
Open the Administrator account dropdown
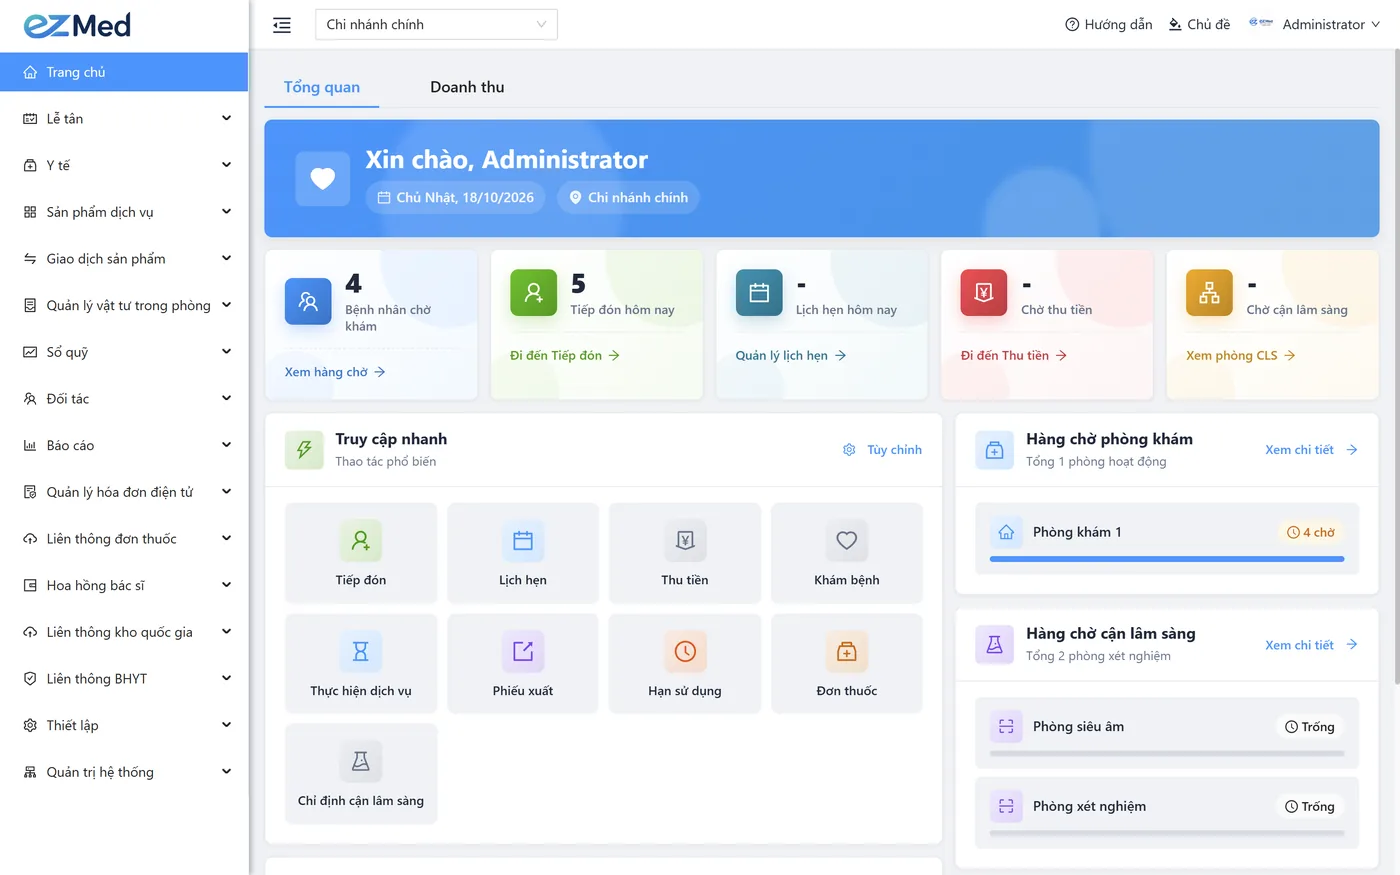pyautogui.click(x=1314, y=24)
